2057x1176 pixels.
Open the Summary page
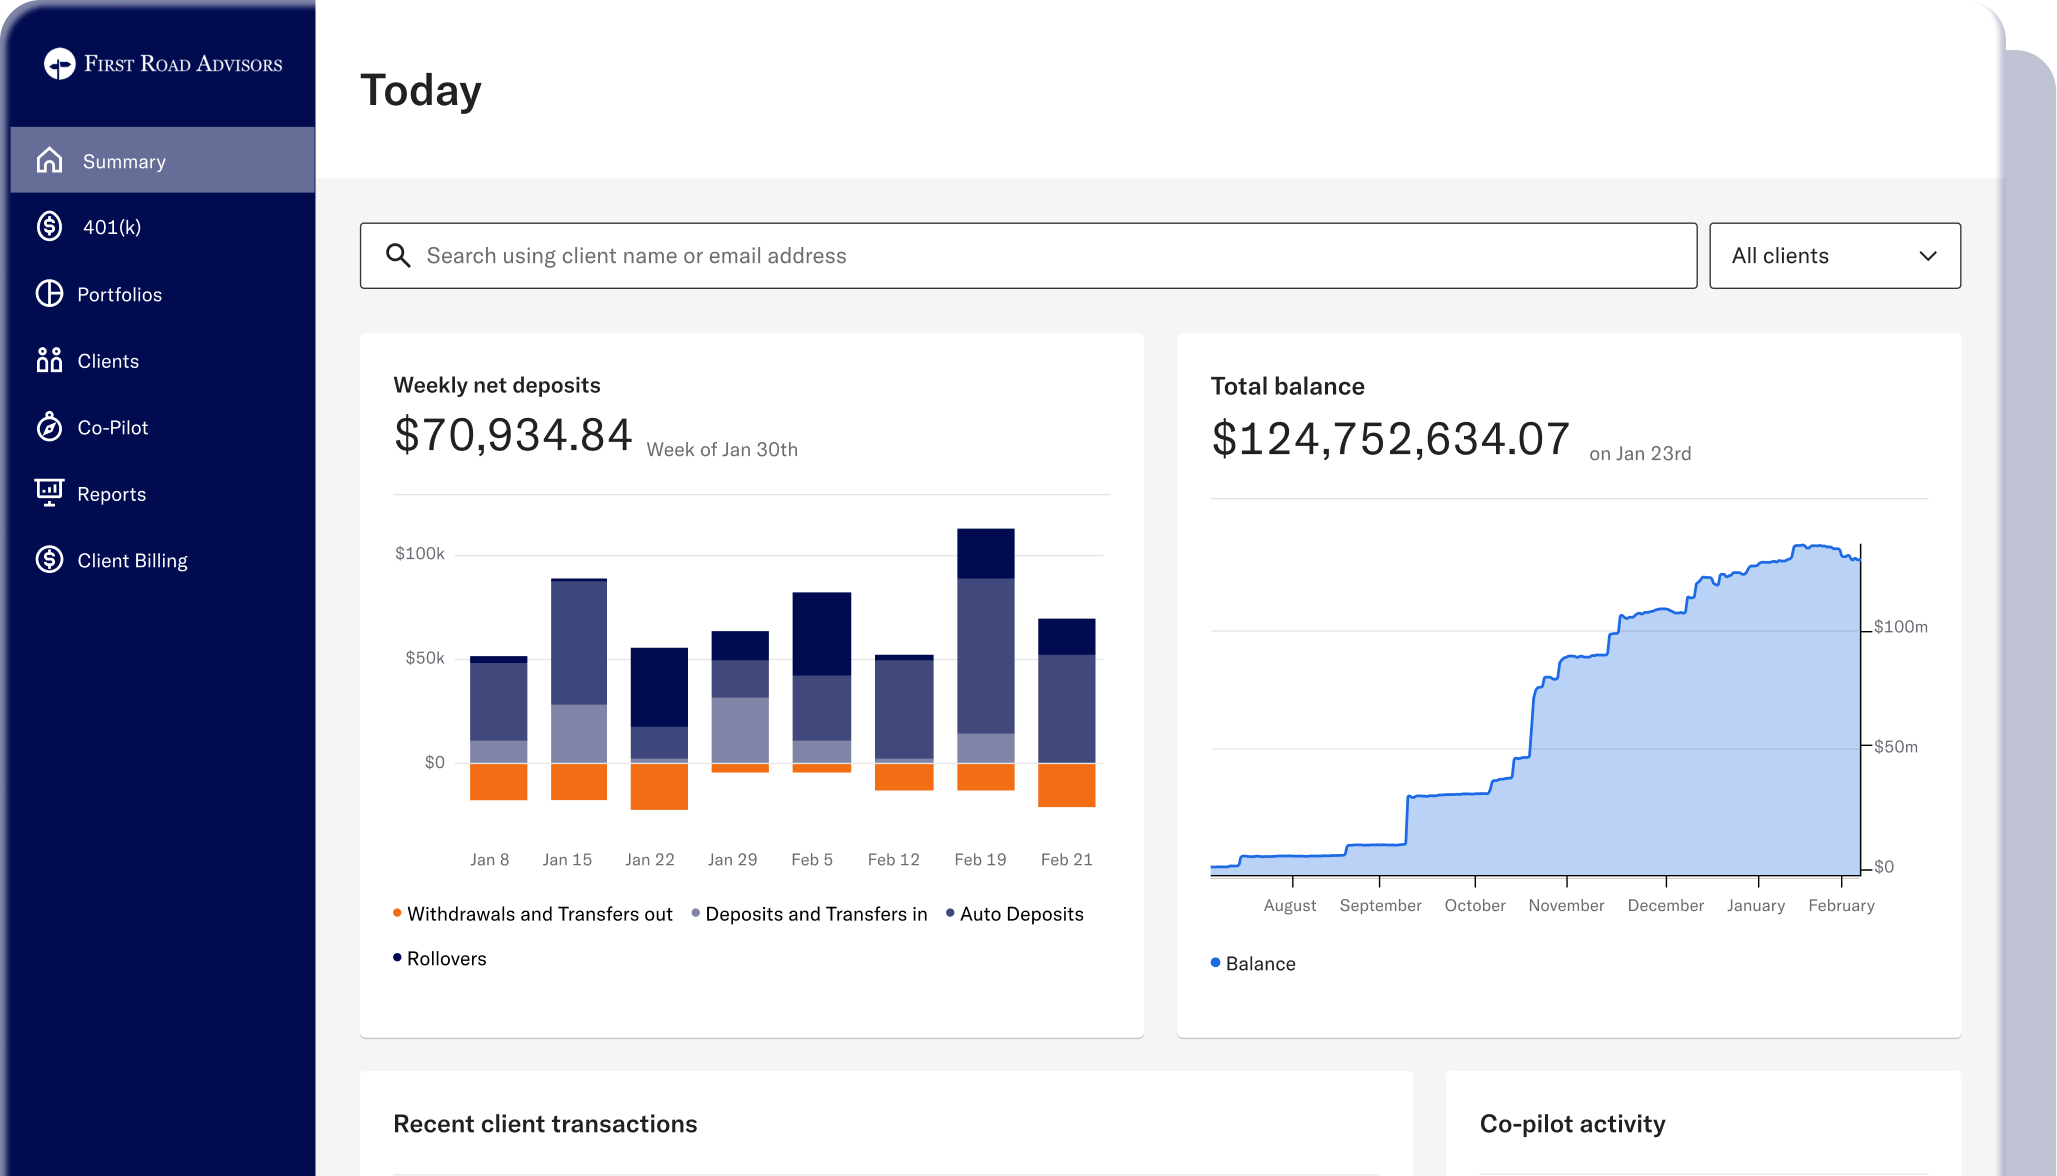162,160
